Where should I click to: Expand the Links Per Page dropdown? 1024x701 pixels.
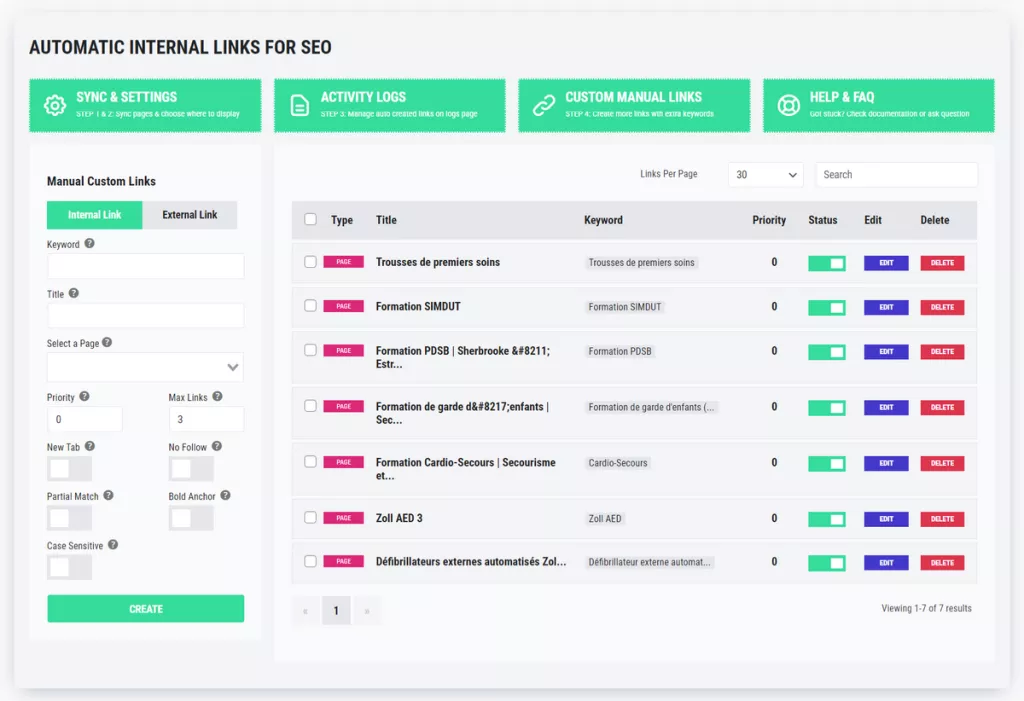tap(766, 175)
